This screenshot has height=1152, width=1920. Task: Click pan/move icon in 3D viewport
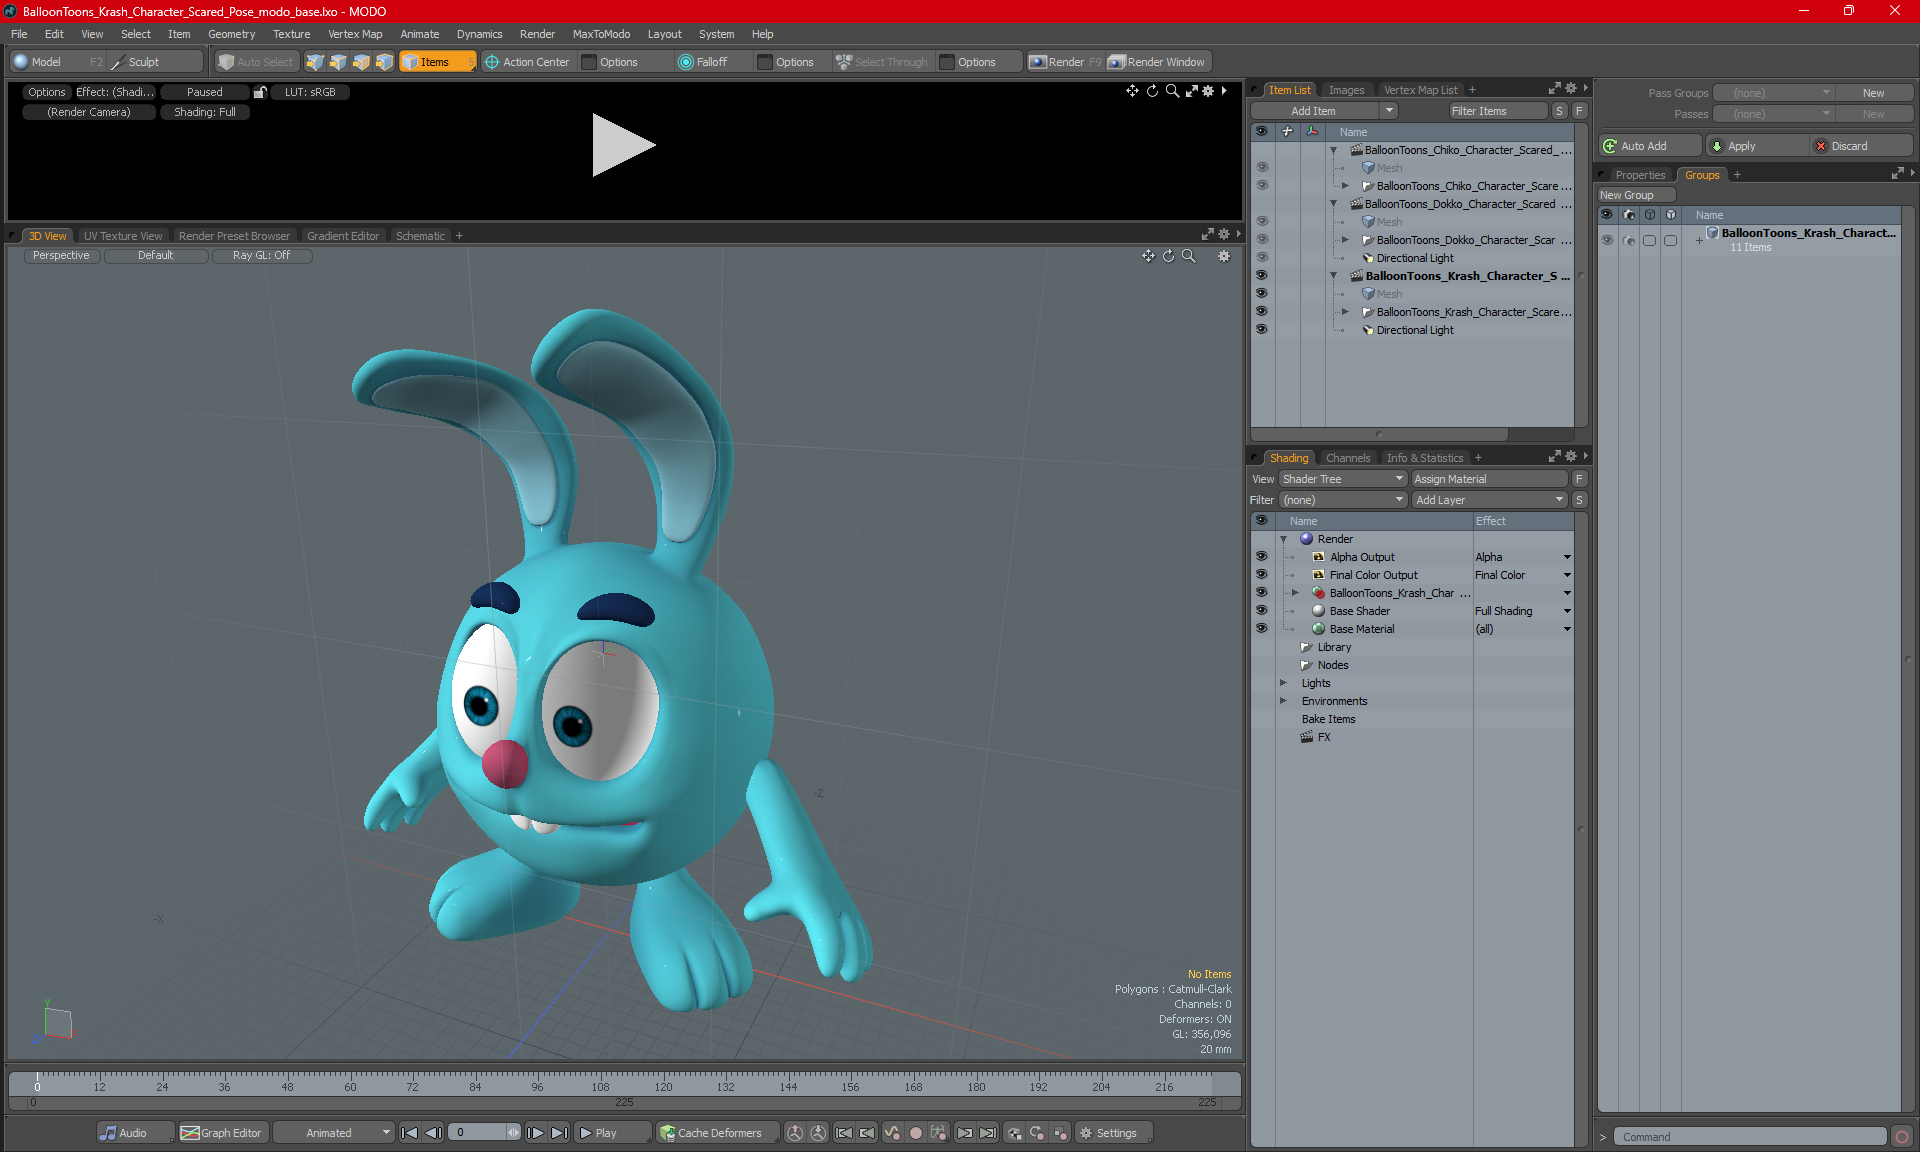point(1148,256)
